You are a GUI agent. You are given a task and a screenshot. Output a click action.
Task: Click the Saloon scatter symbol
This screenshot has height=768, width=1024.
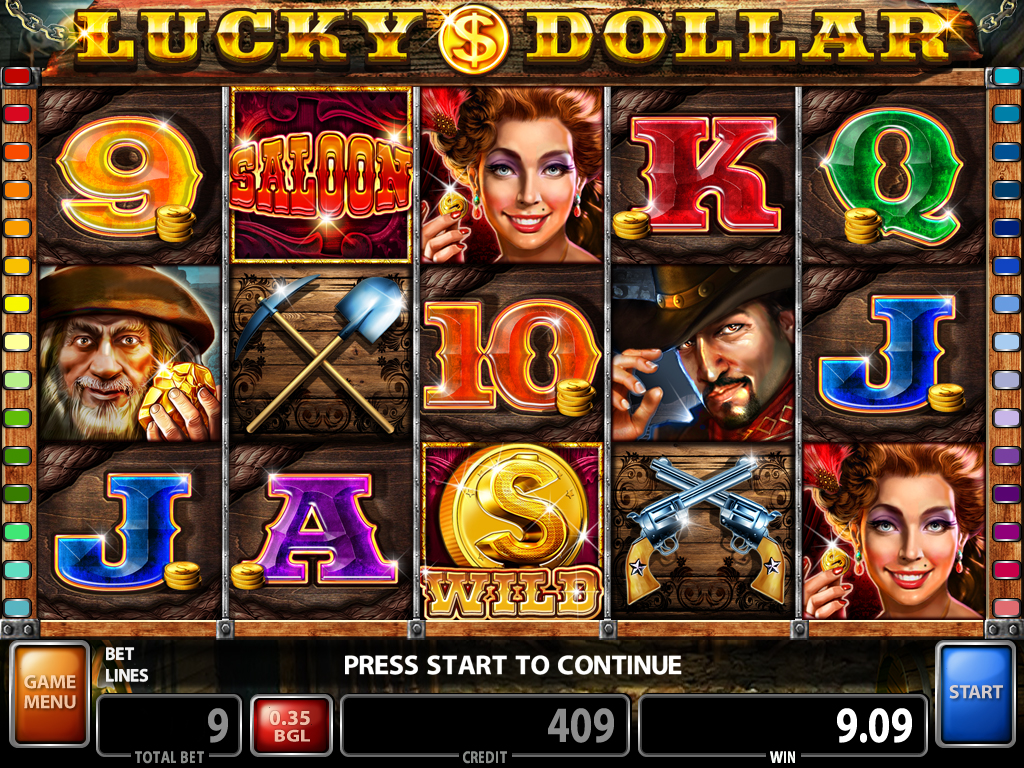pos(321,175)
